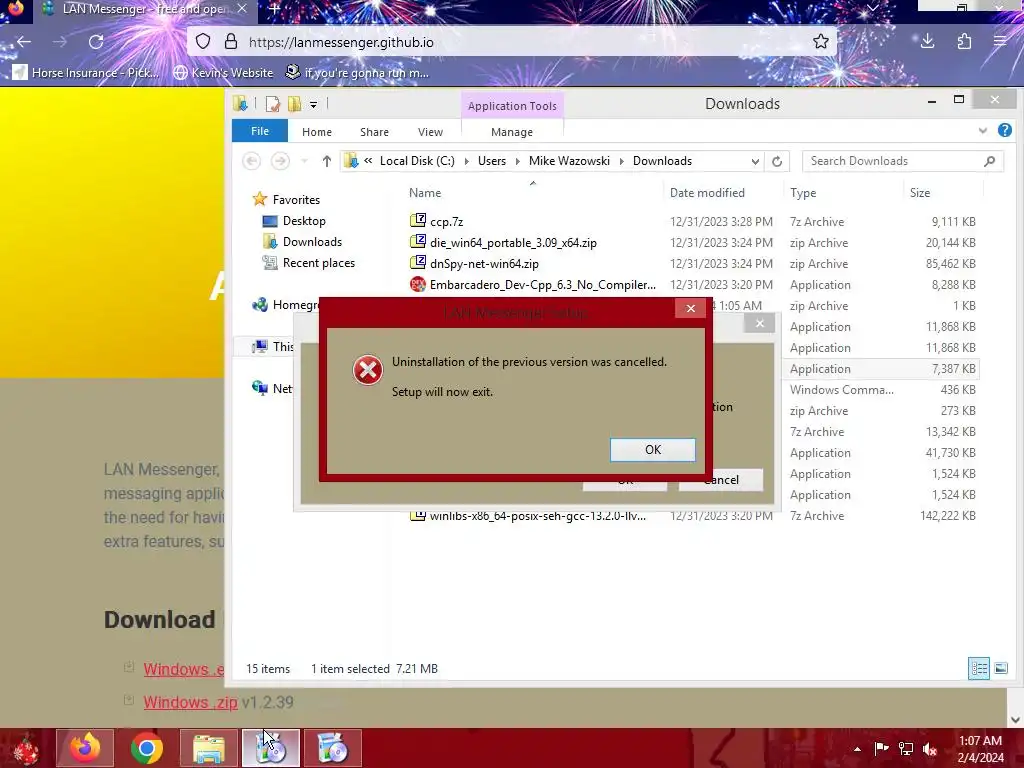Select Recent places in sidebar
This screenshot has height=768, width=1024.
coord(318,263)
